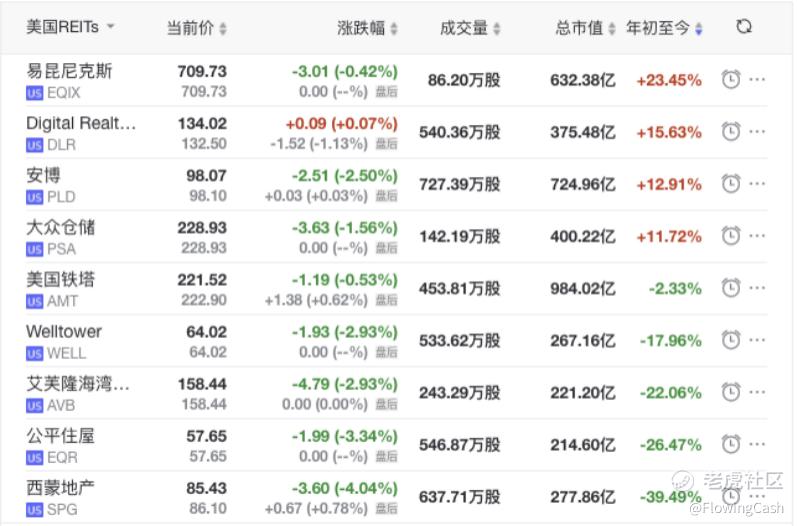Sort by 涨跌幅 column

tap(367, 28)
